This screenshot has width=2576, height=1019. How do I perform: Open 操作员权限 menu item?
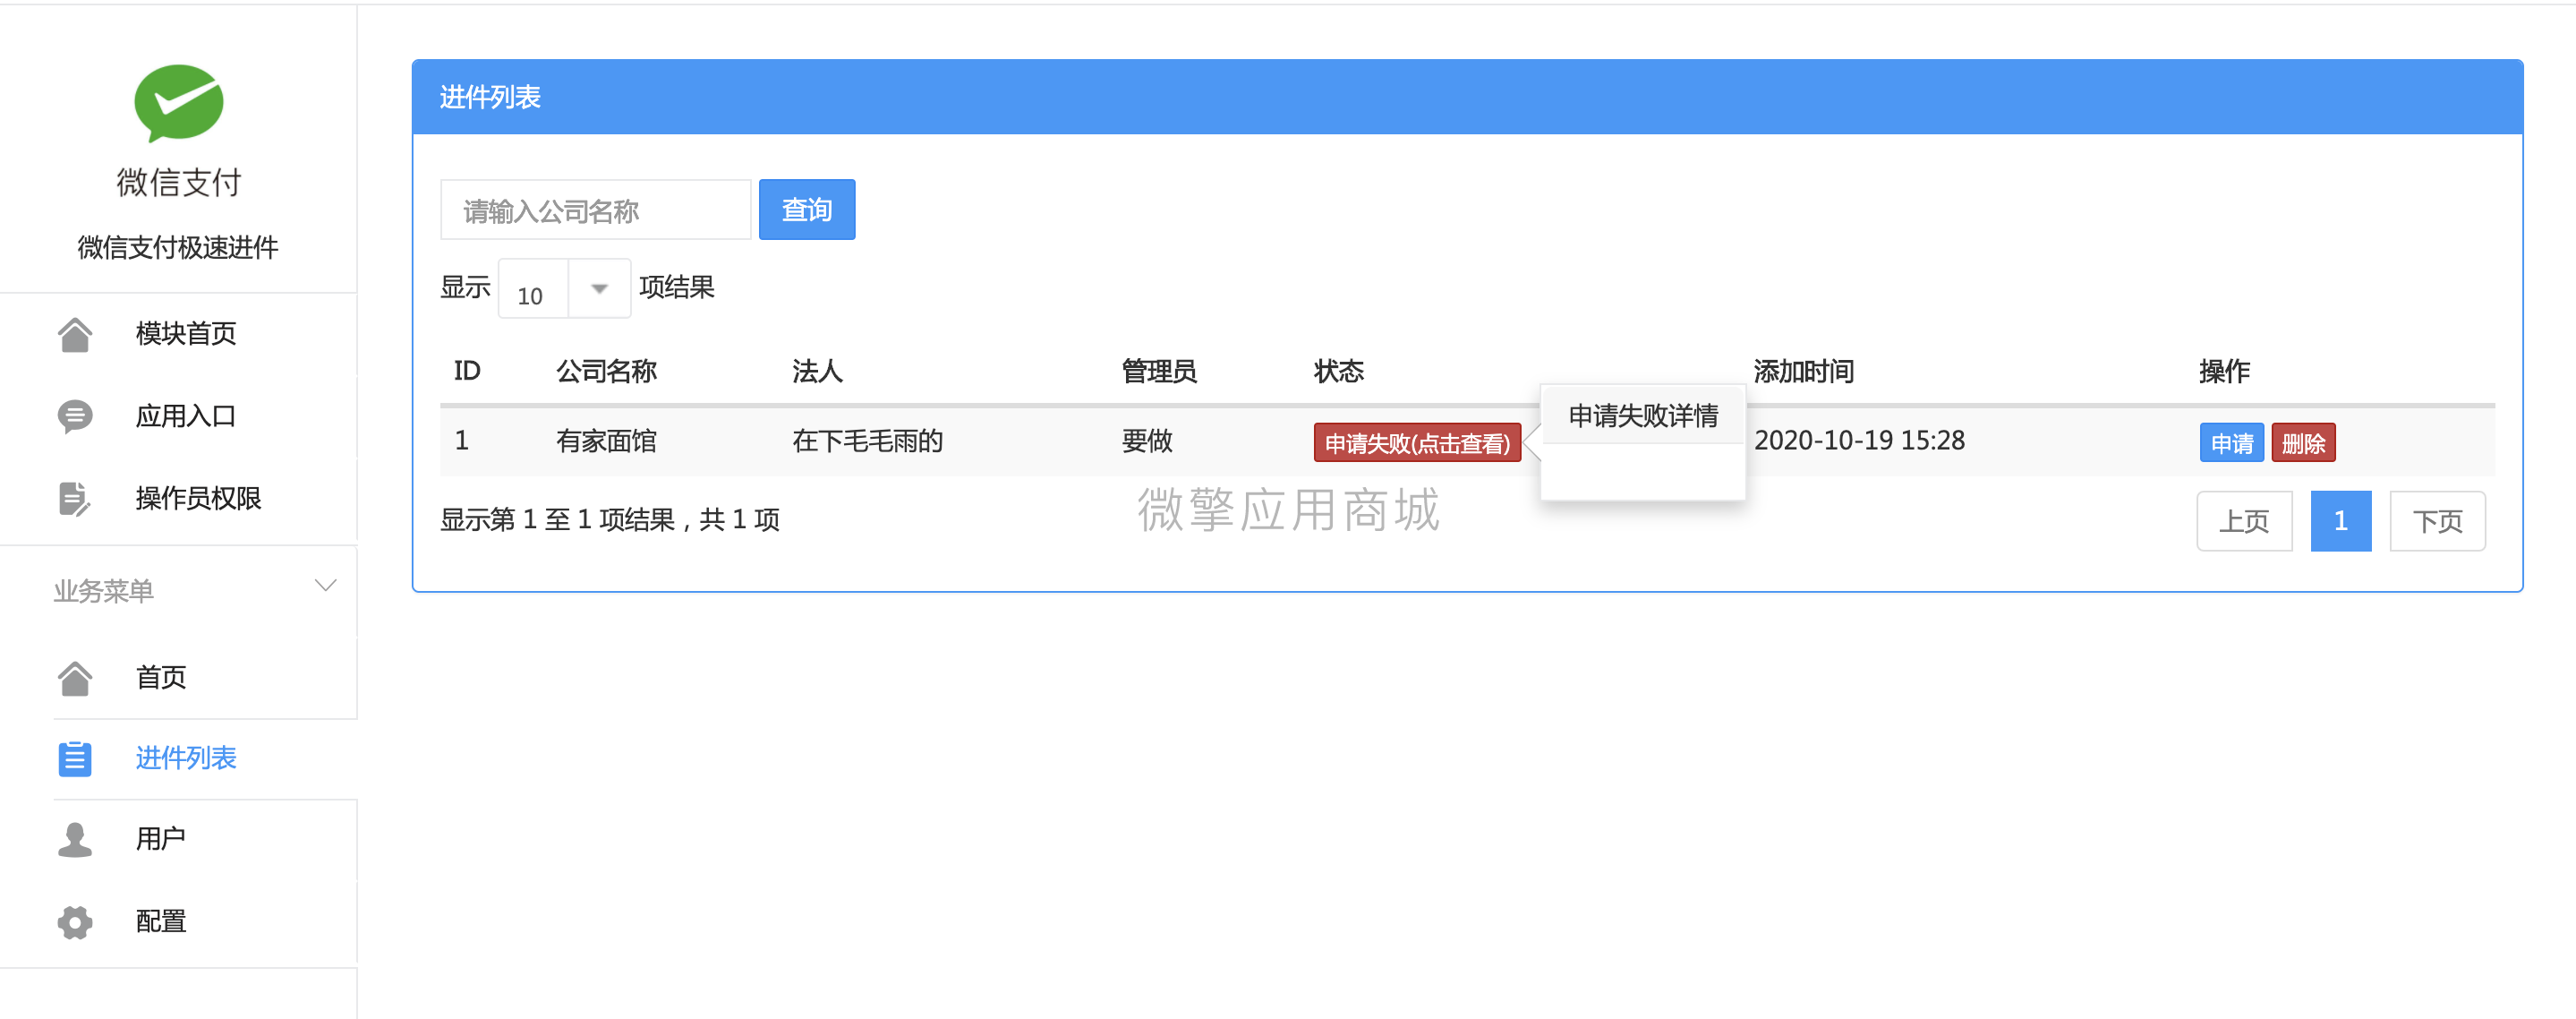point(198,498)
